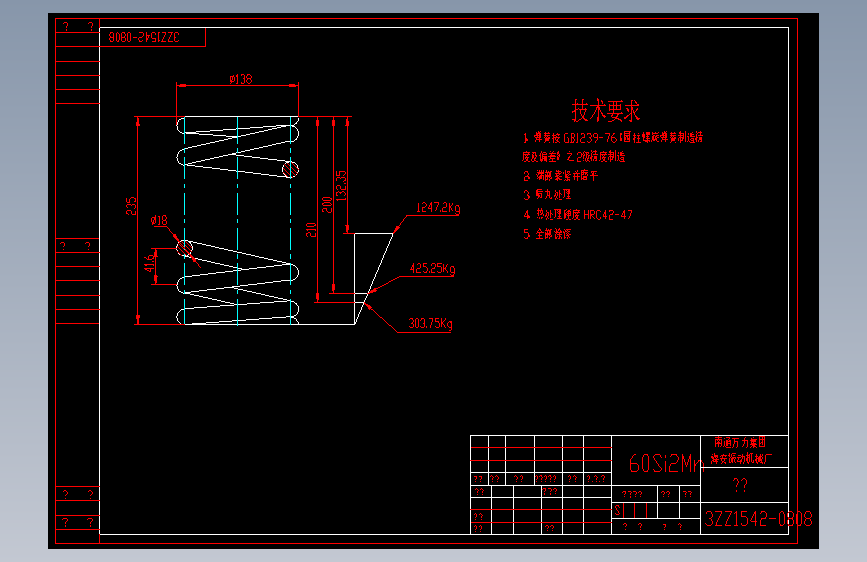Select the ø18 wire diameter label

pos(159,221)
